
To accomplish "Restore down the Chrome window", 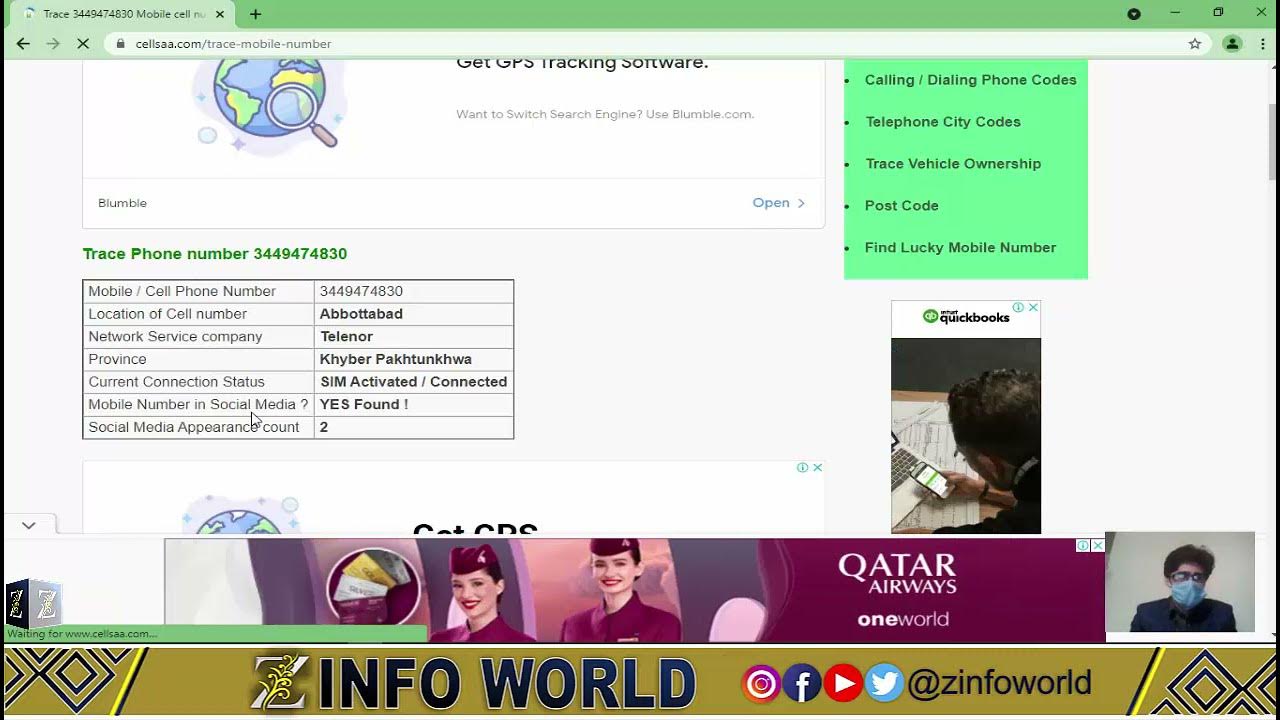I will pyautogui.click(x=1218, y=13).
